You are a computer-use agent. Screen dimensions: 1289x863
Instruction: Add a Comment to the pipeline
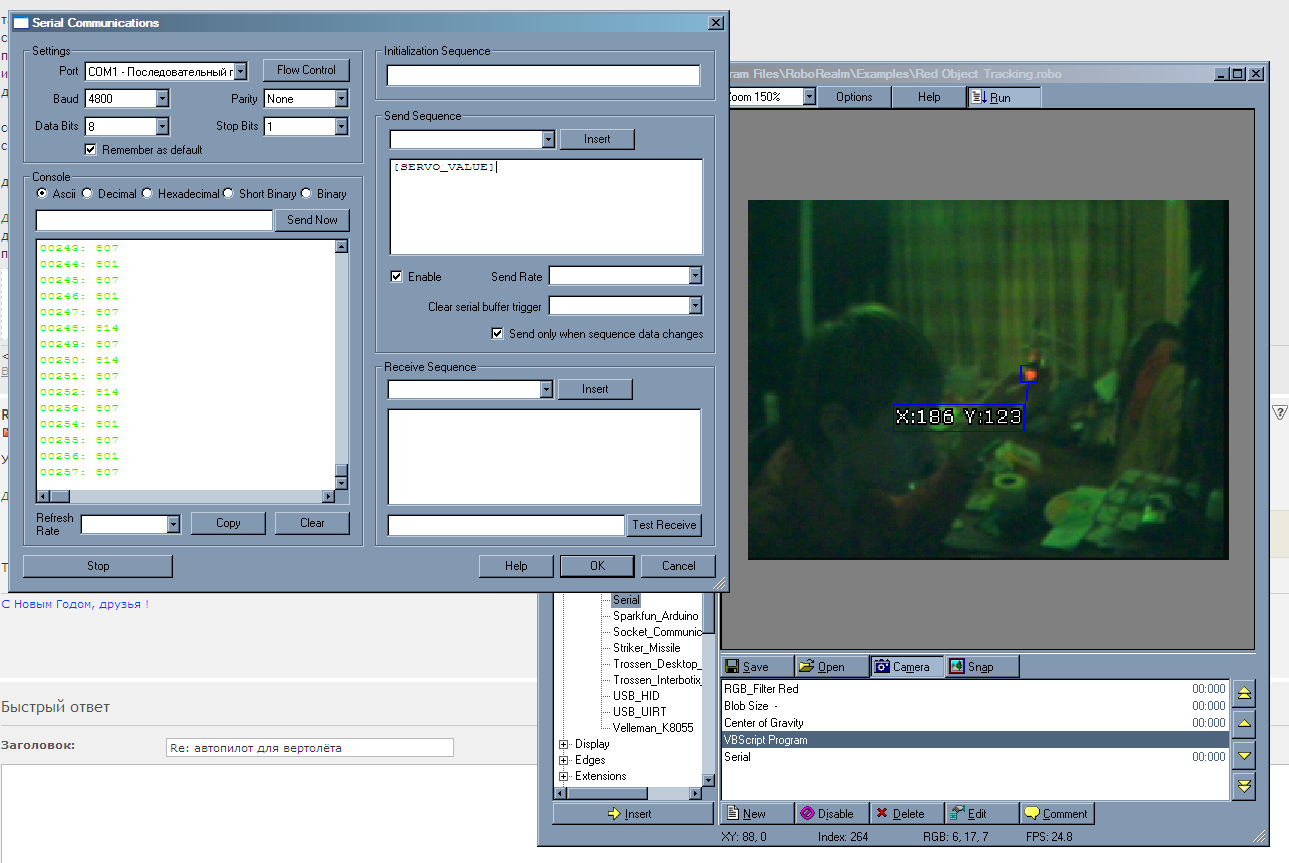[1057, 814]
